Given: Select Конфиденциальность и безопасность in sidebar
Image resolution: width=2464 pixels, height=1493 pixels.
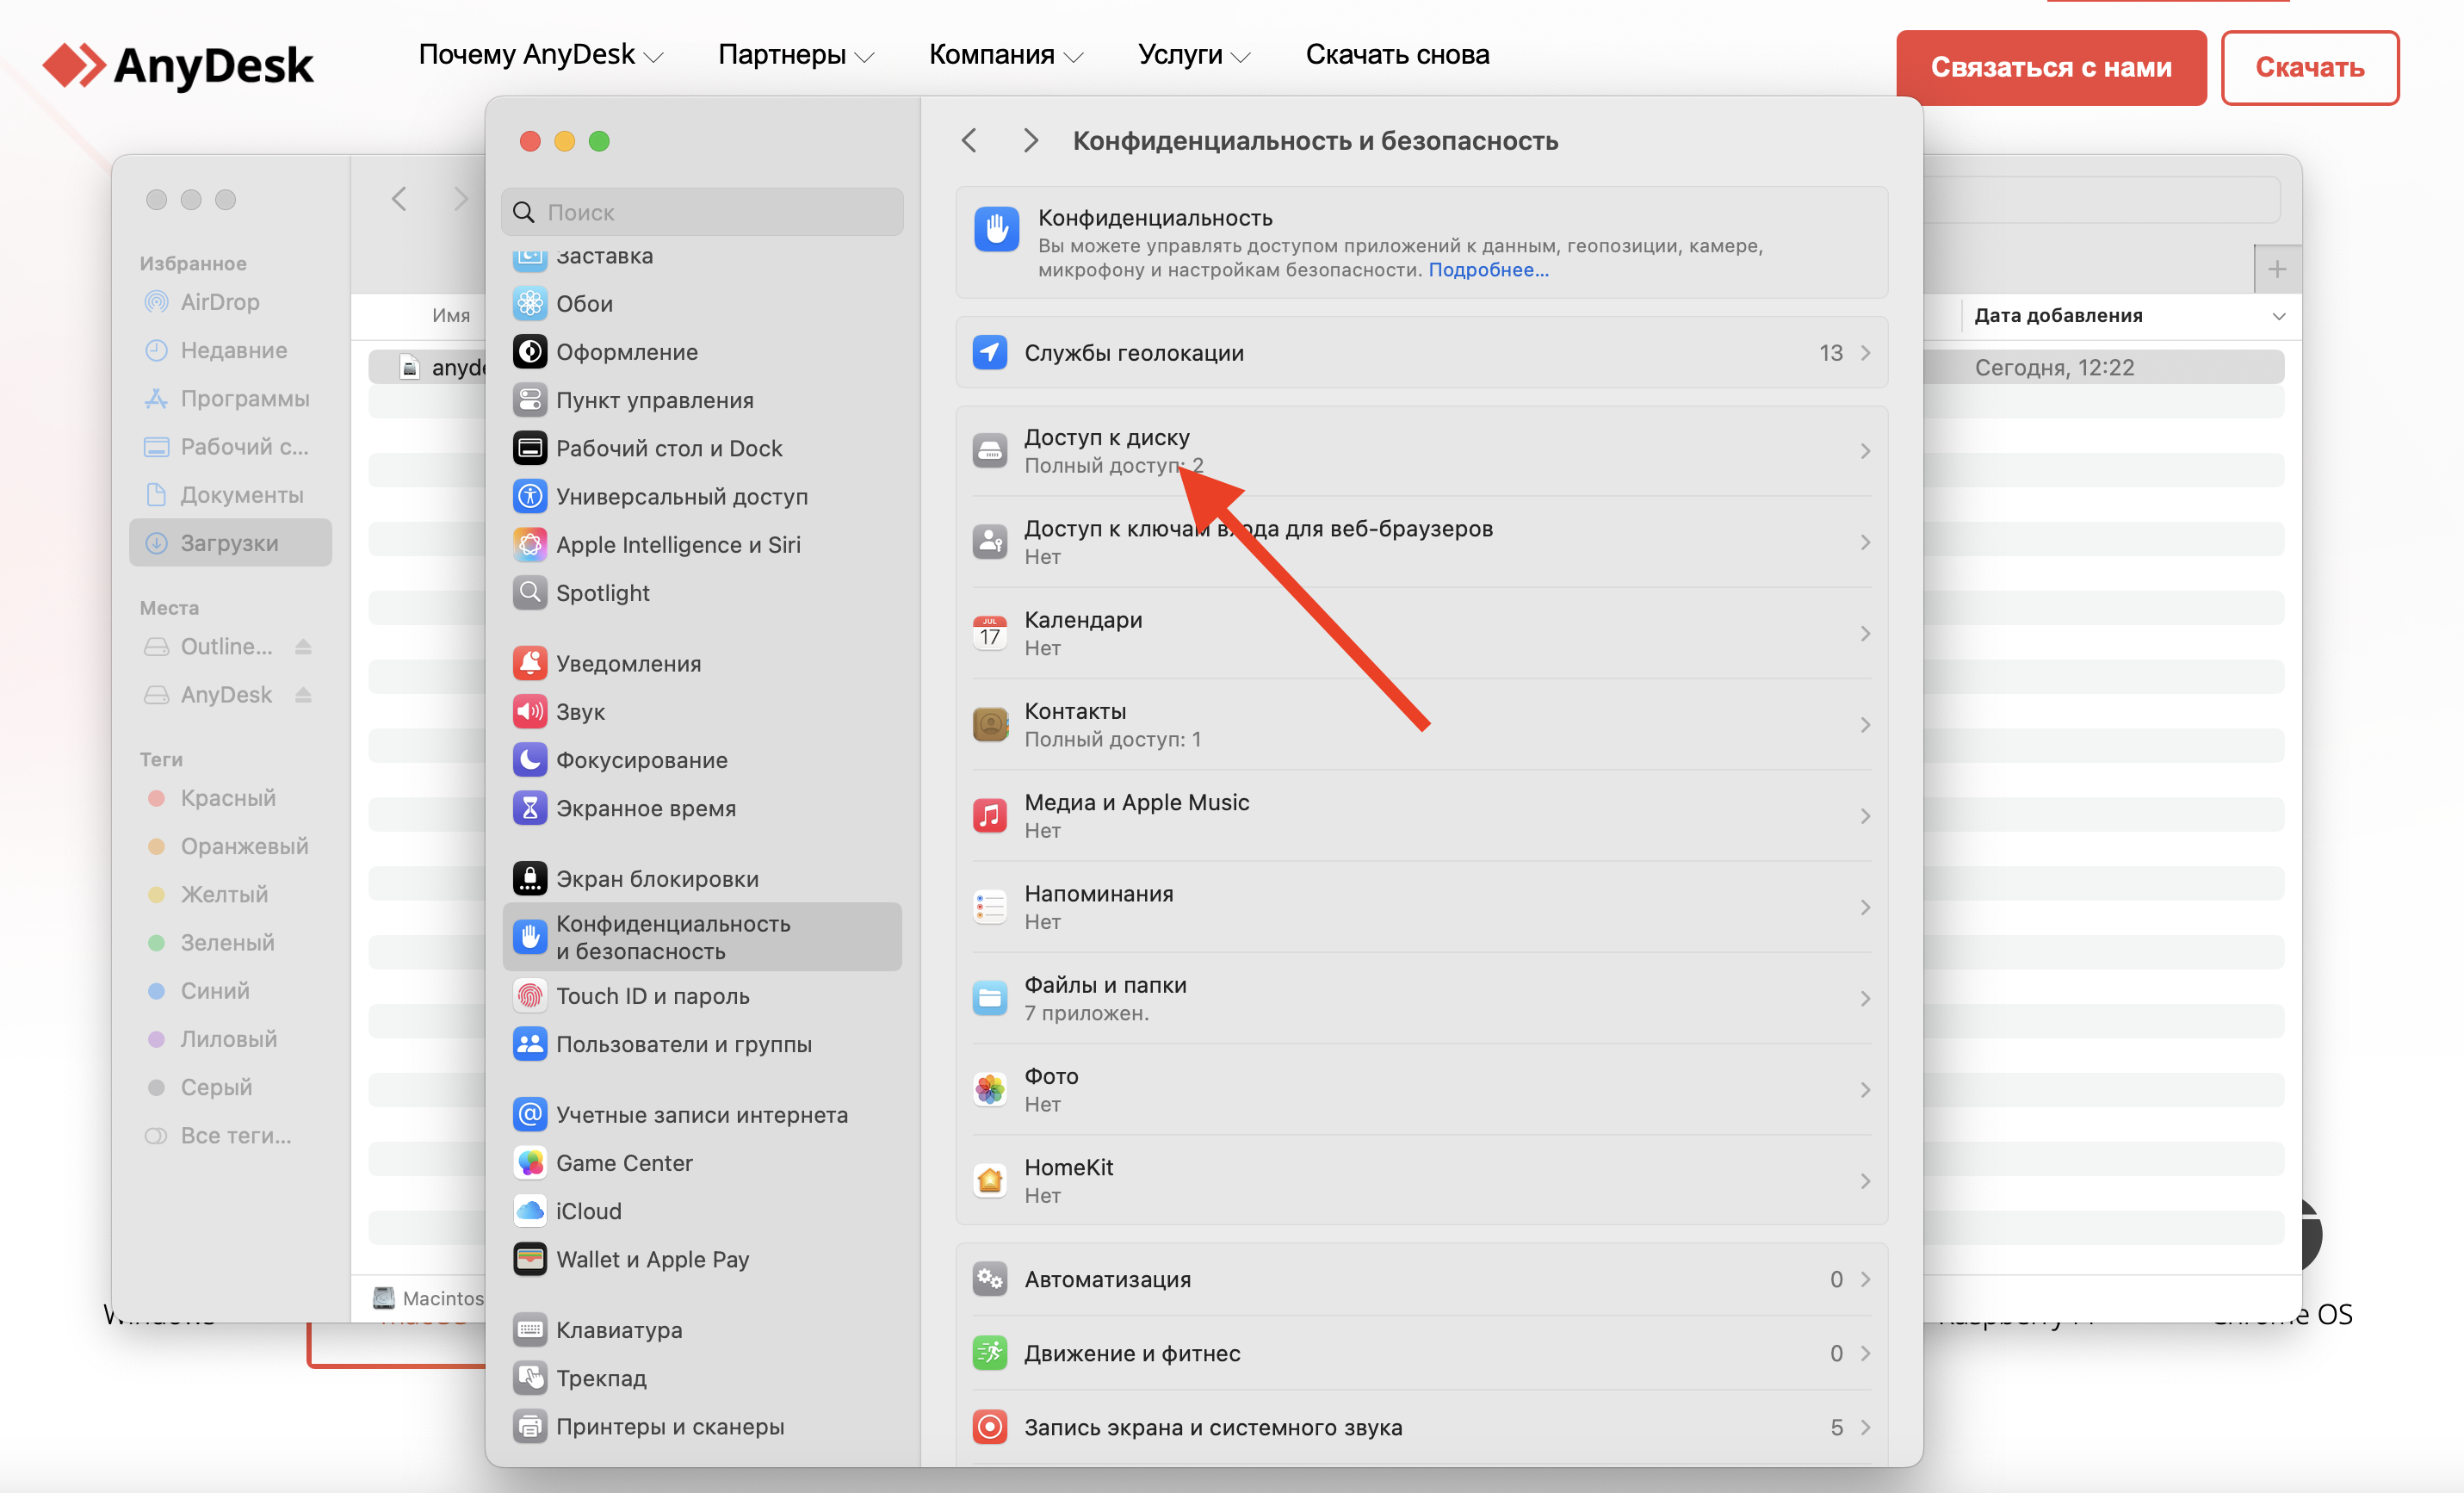Looking at the screenshot, I should click(x=703, y=937).
